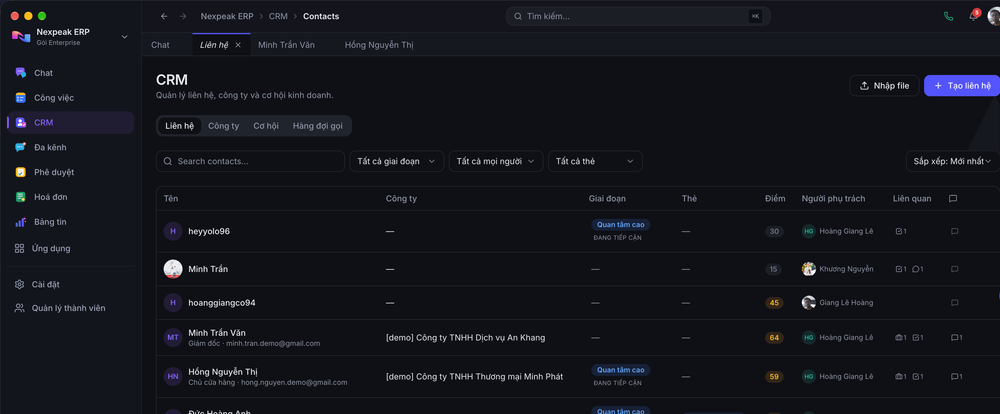Open Tất cả thẻ tag dropdown

pyautogui.click(x=595, y=161)
